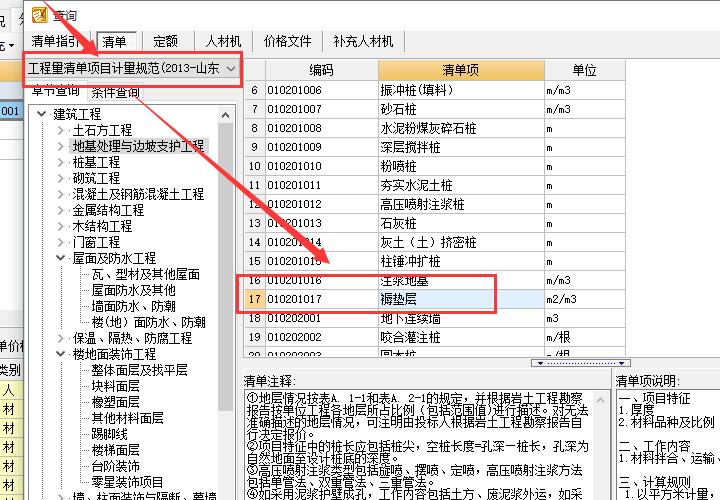
Task: Expand the 门窗工程 node
Action: pos(61,242)
